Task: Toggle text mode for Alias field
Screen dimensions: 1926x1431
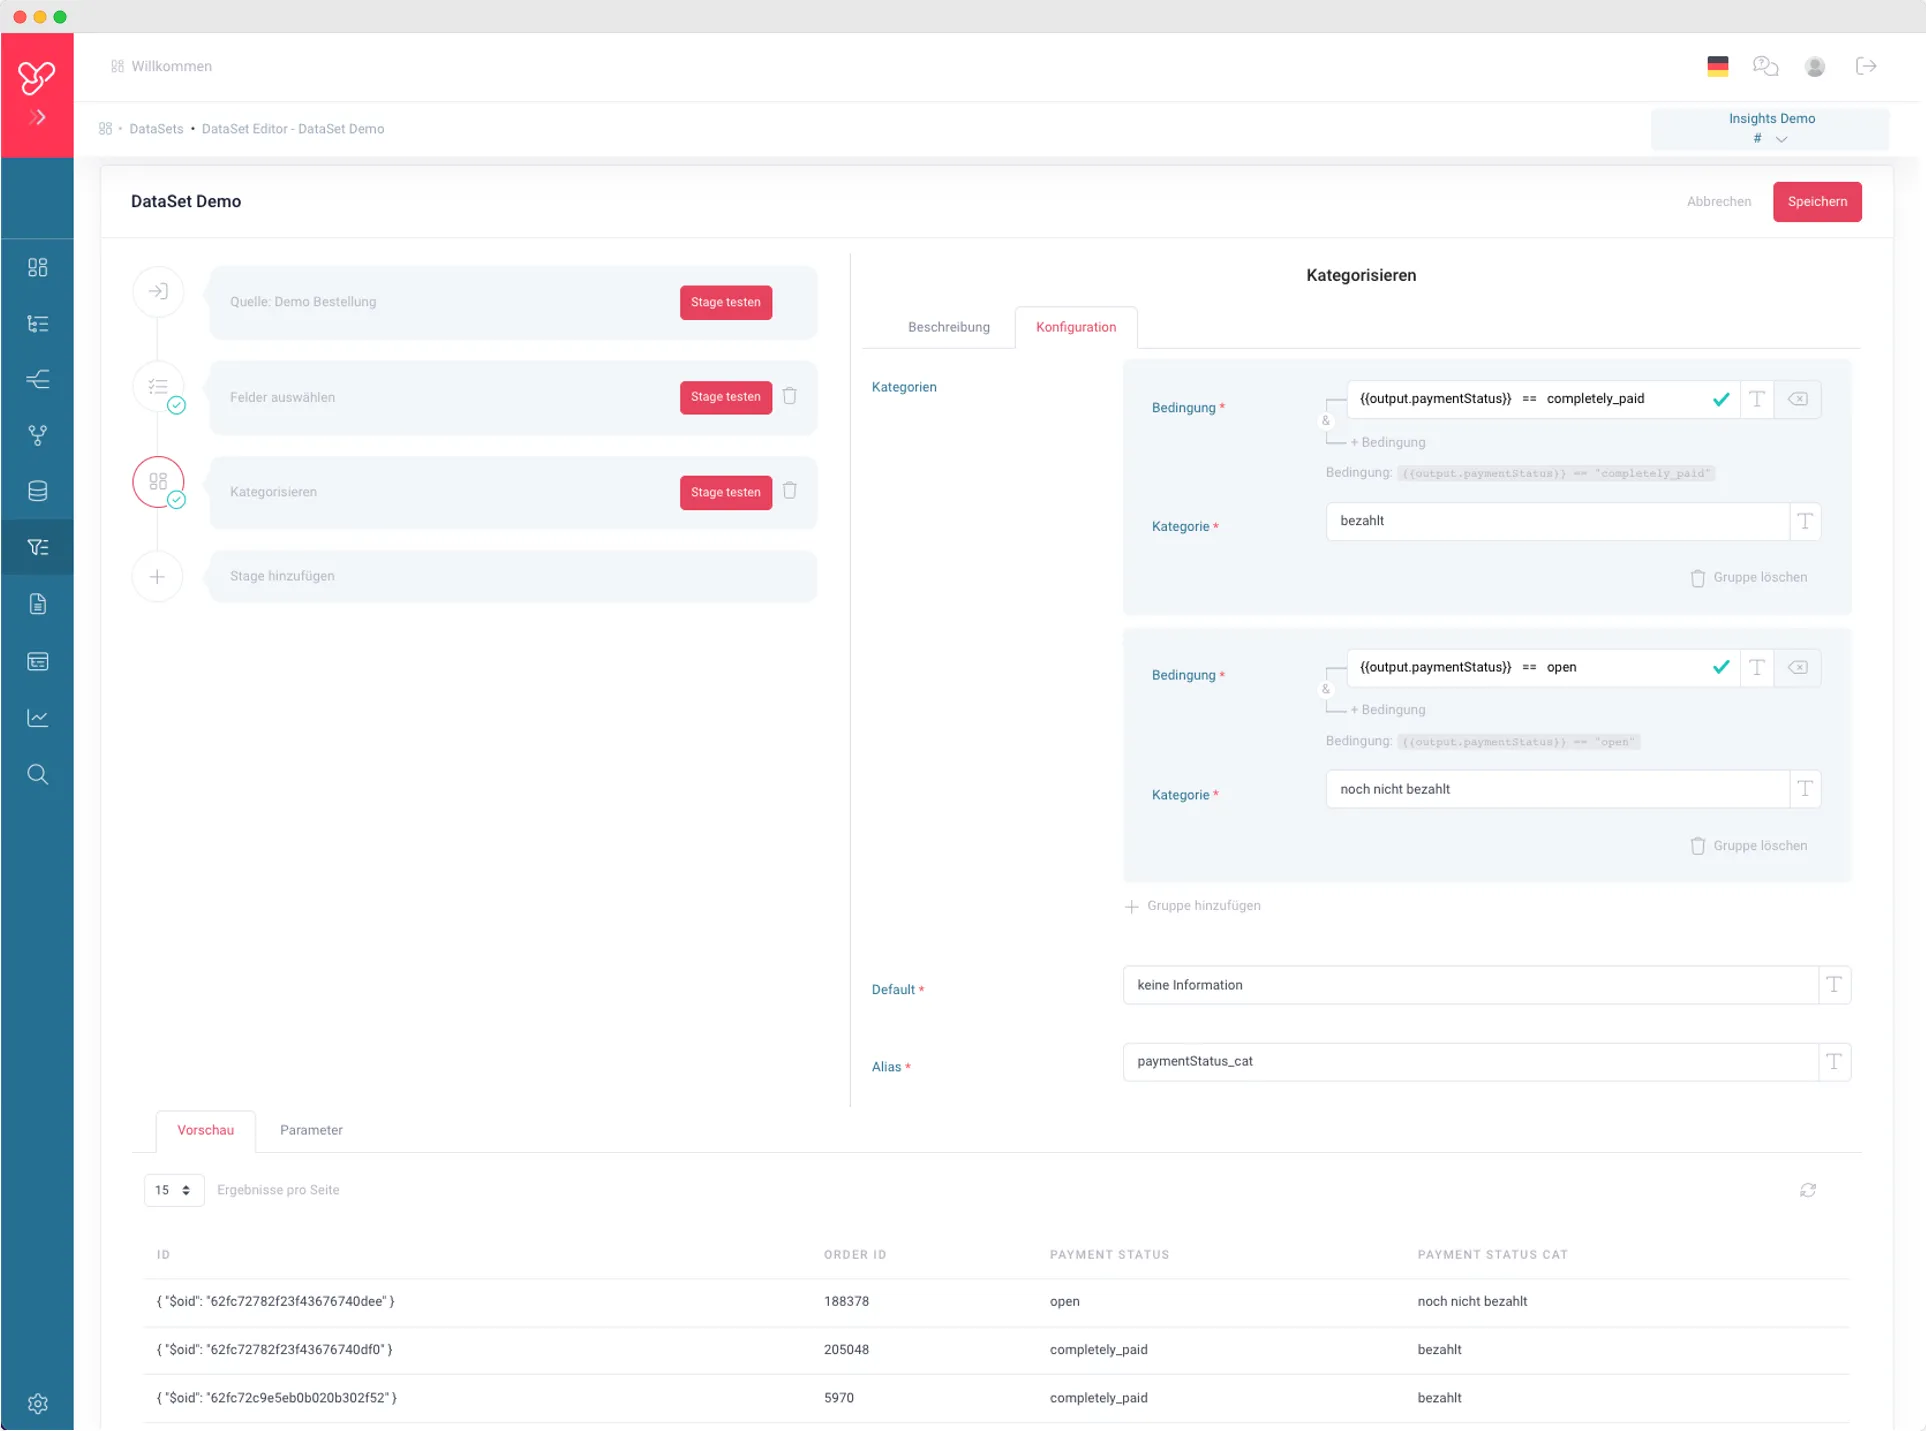Action: point(1834,1062)
